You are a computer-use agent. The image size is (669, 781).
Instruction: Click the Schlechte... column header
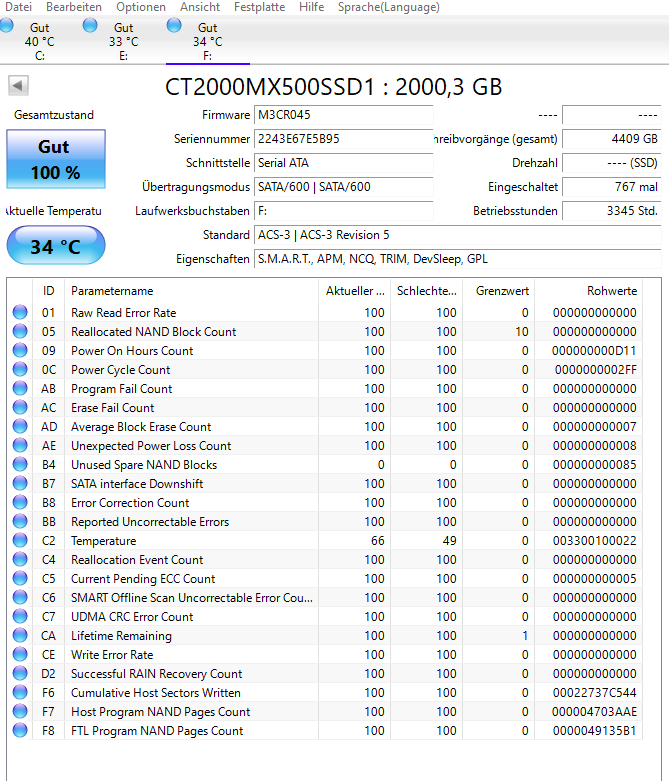click(427, 291)
